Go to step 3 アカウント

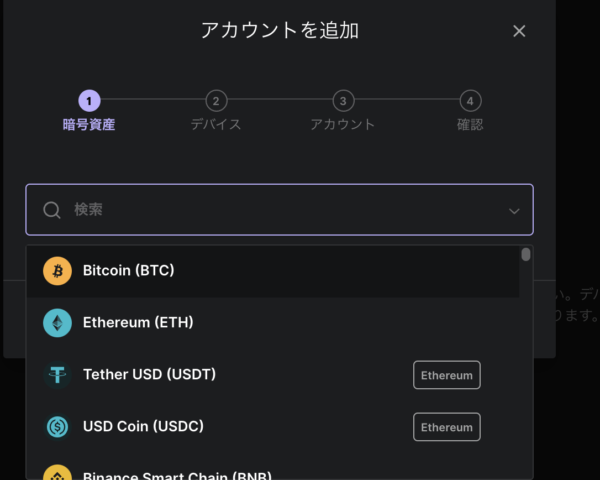click(x=343, y=111)
